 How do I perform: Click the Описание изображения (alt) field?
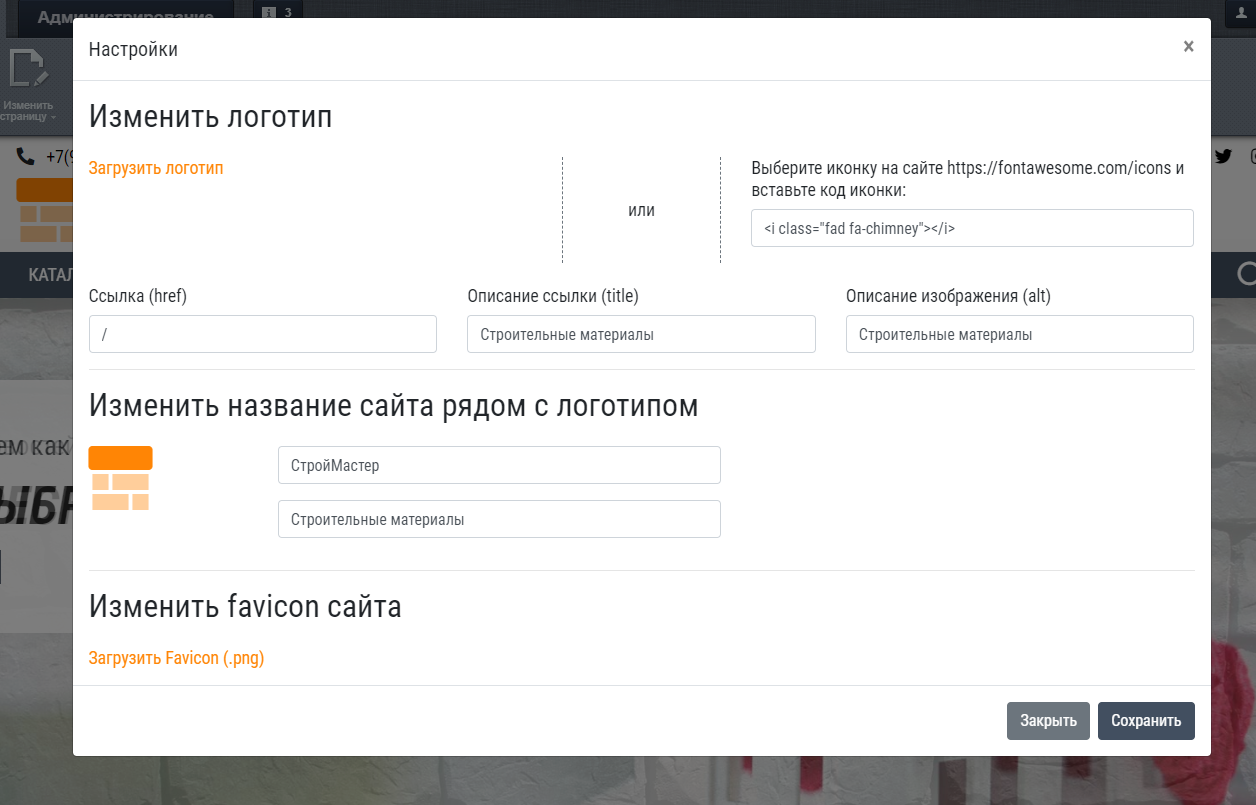coord(1019,334)
